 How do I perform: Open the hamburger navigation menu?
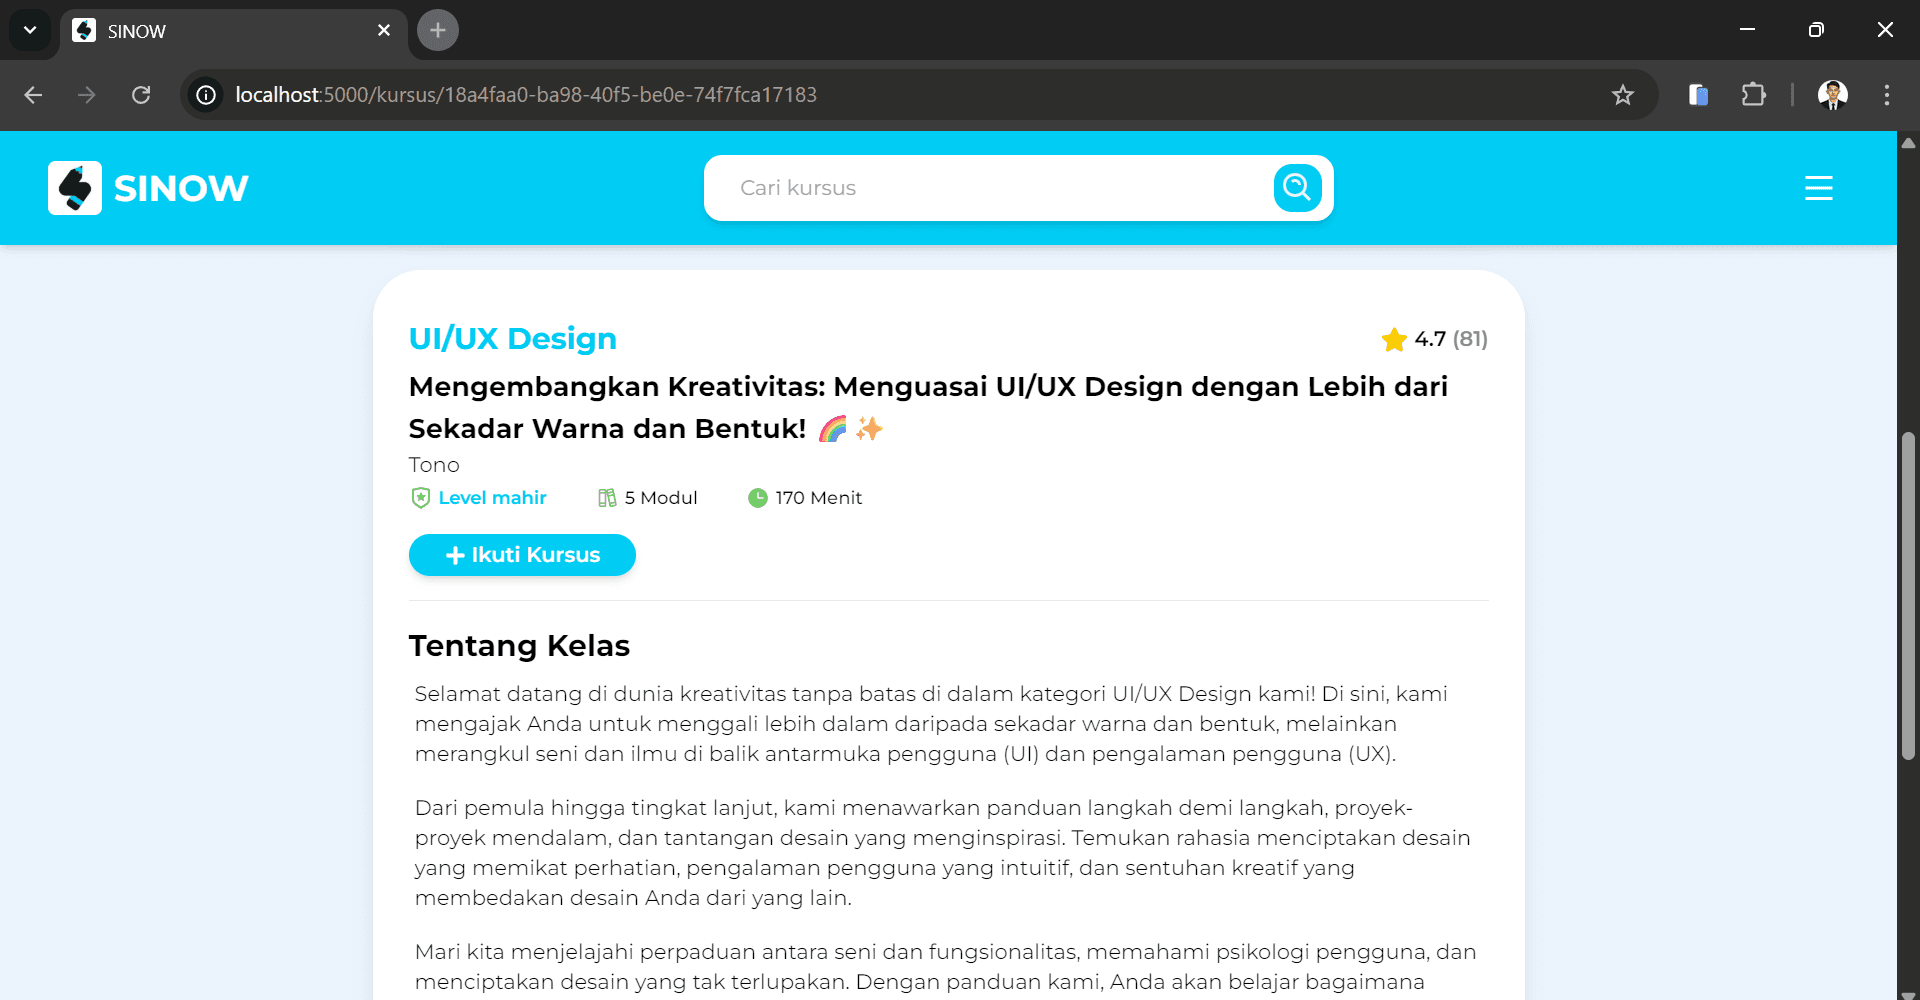pyautogui.click(x=1818, y=188)
